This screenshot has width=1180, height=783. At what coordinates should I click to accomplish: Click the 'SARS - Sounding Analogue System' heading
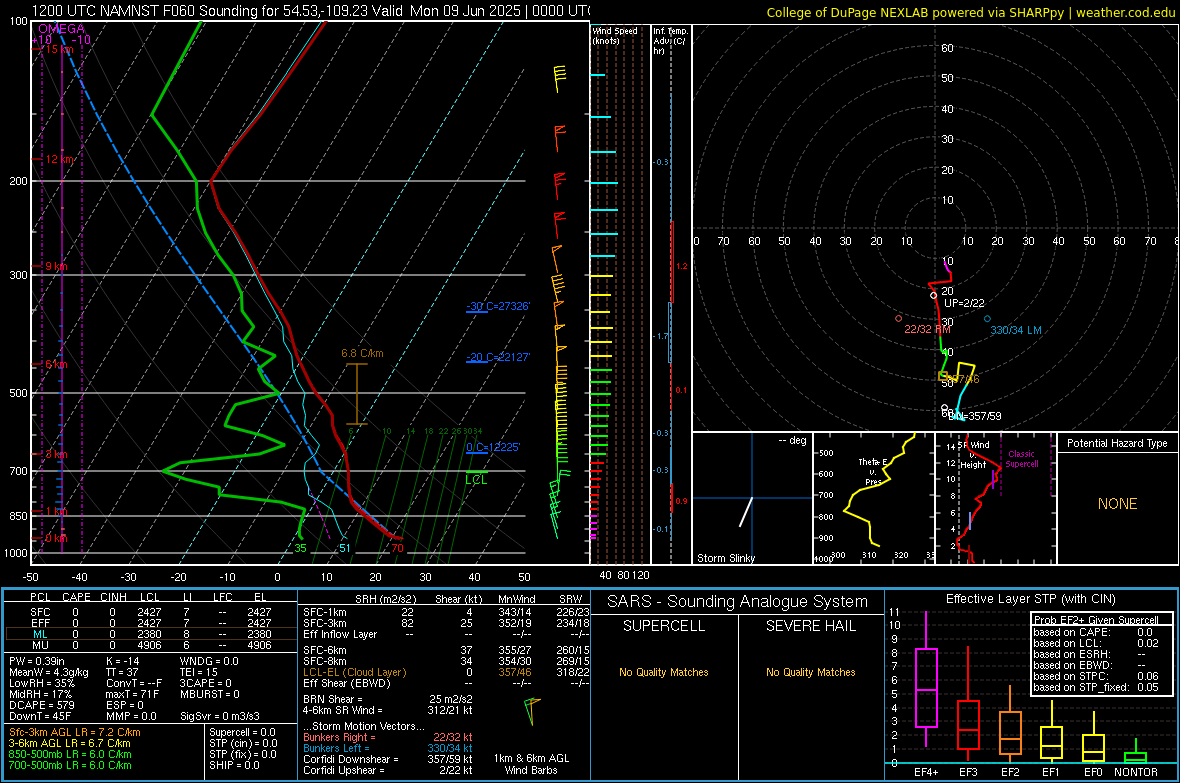[738, 602]
